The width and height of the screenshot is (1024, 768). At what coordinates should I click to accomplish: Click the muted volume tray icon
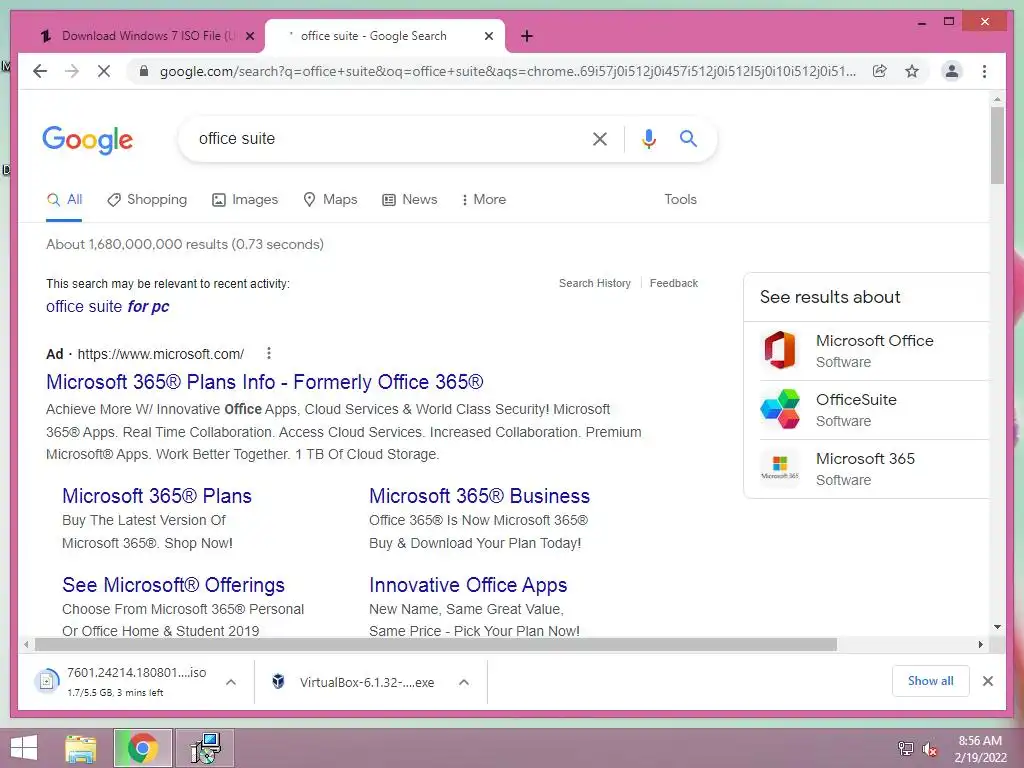(x=929, y=749)
